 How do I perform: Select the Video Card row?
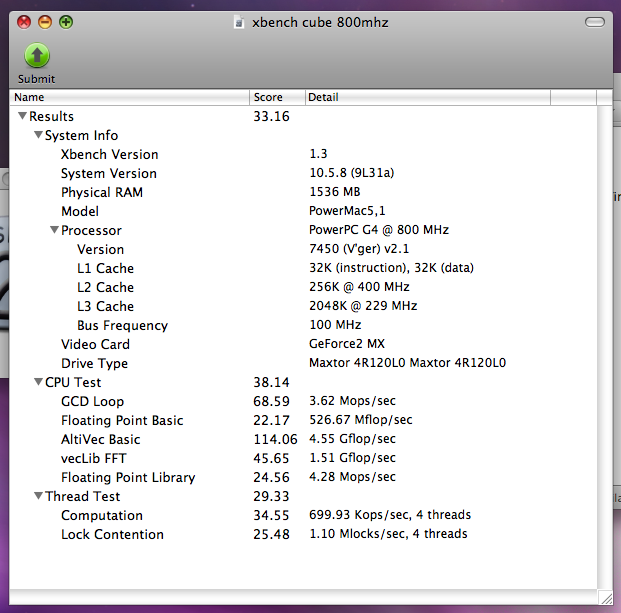click(x=303, y=344)
